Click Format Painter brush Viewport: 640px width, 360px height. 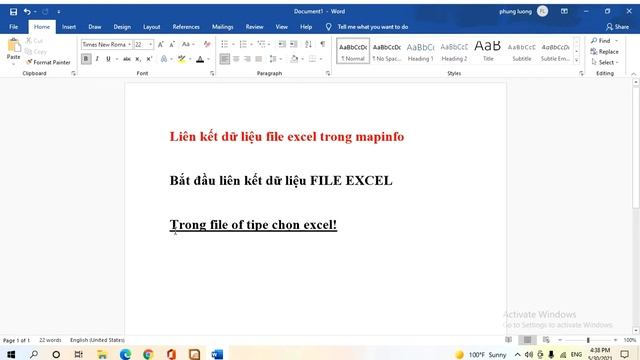coord(48,62)
